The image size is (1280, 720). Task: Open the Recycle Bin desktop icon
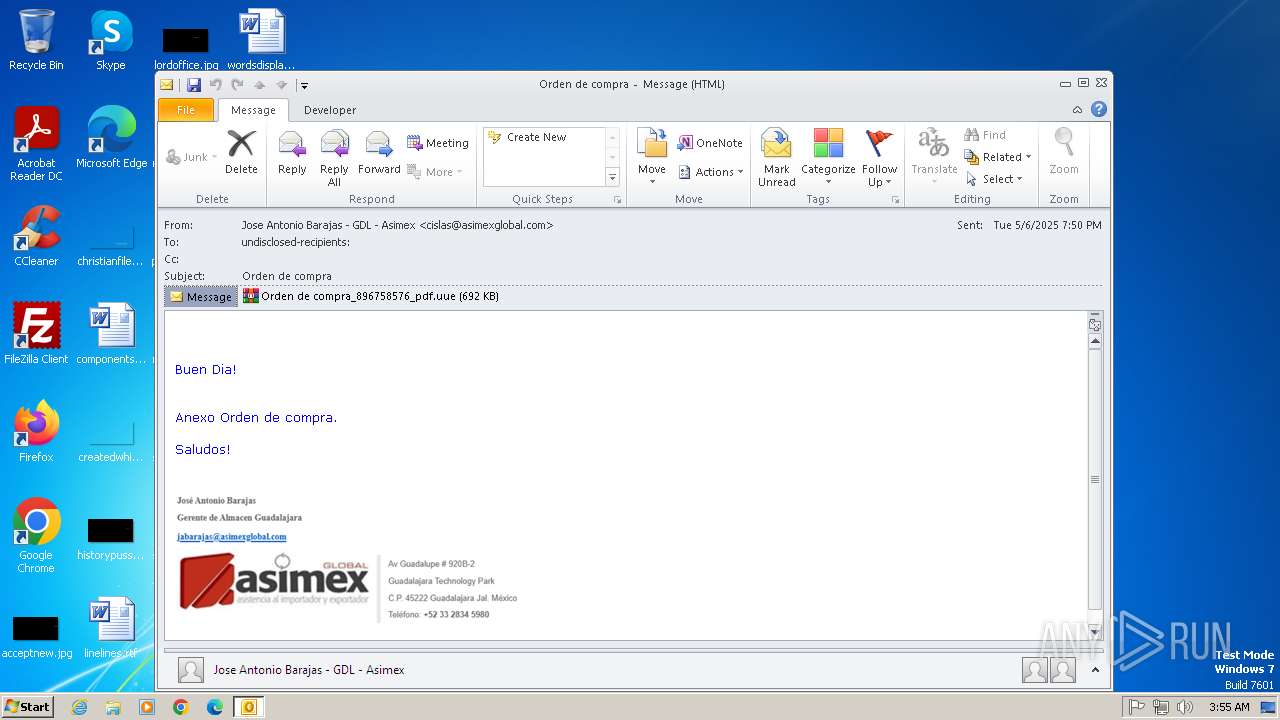click(36, 40)
